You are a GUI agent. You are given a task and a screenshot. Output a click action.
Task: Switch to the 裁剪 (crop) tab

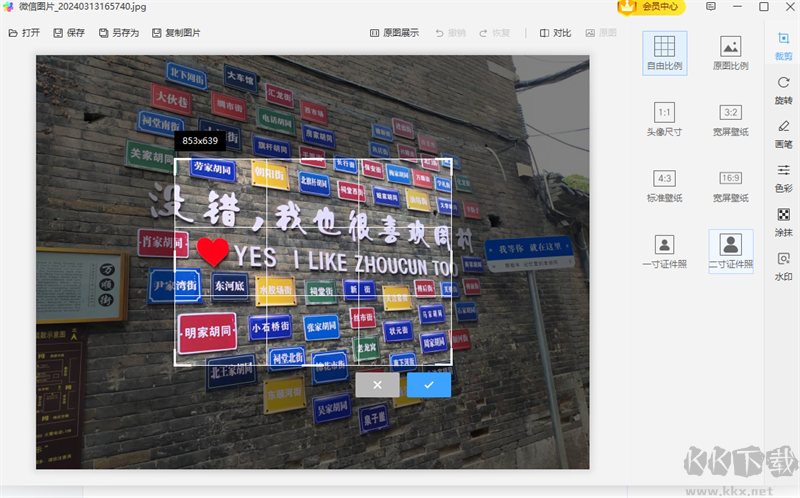click(x=783, y=45)
